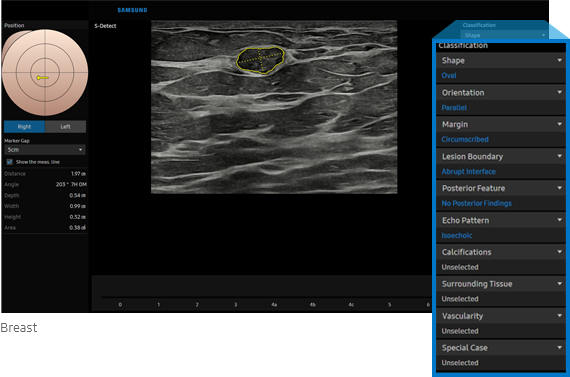The height and width of the screenshot is (377, 570).
Task: Select the Left breast button
Action: [x=65, y=127]
